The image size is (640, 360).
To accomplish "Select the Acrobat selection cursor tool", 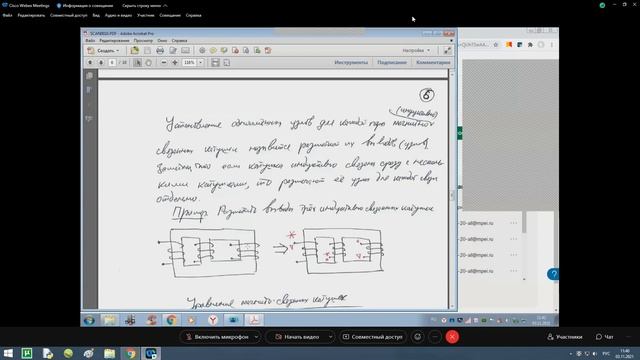I will point(138,62).
